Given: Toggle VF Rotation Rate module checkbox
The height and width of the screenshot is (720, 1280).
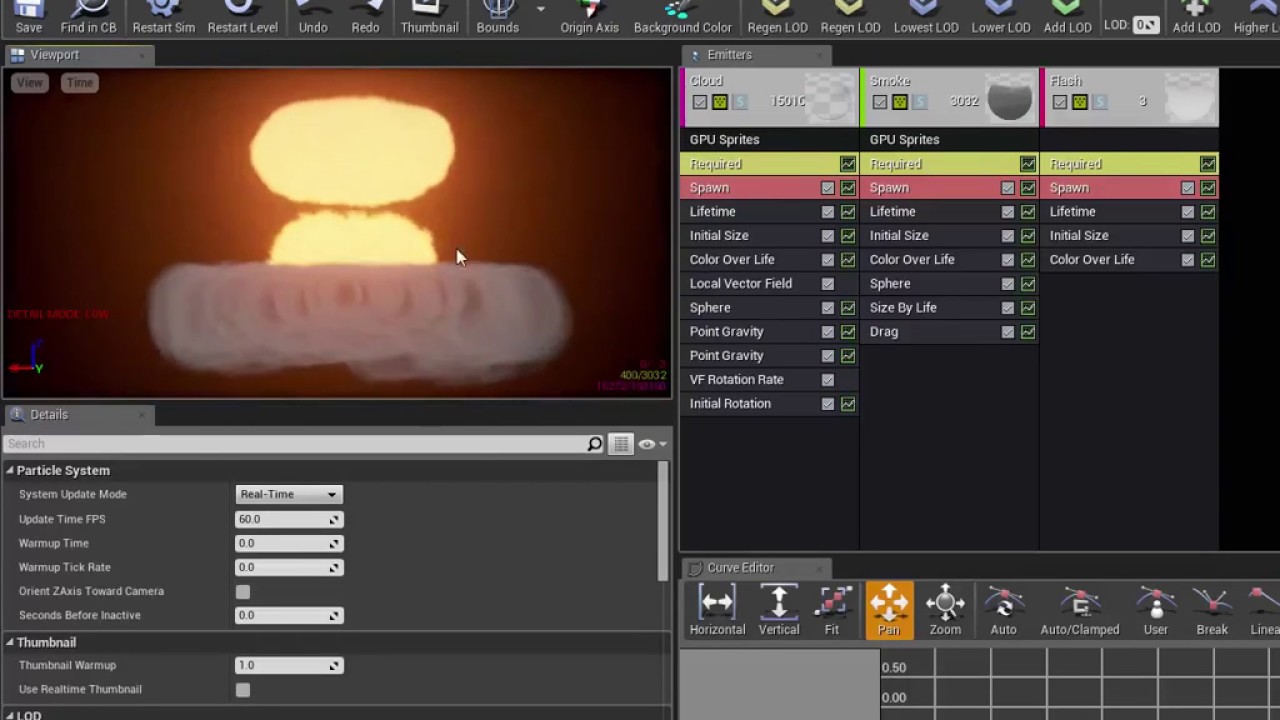Looking at the screenshot, I should pyautogui.click(x=828, y=380).
